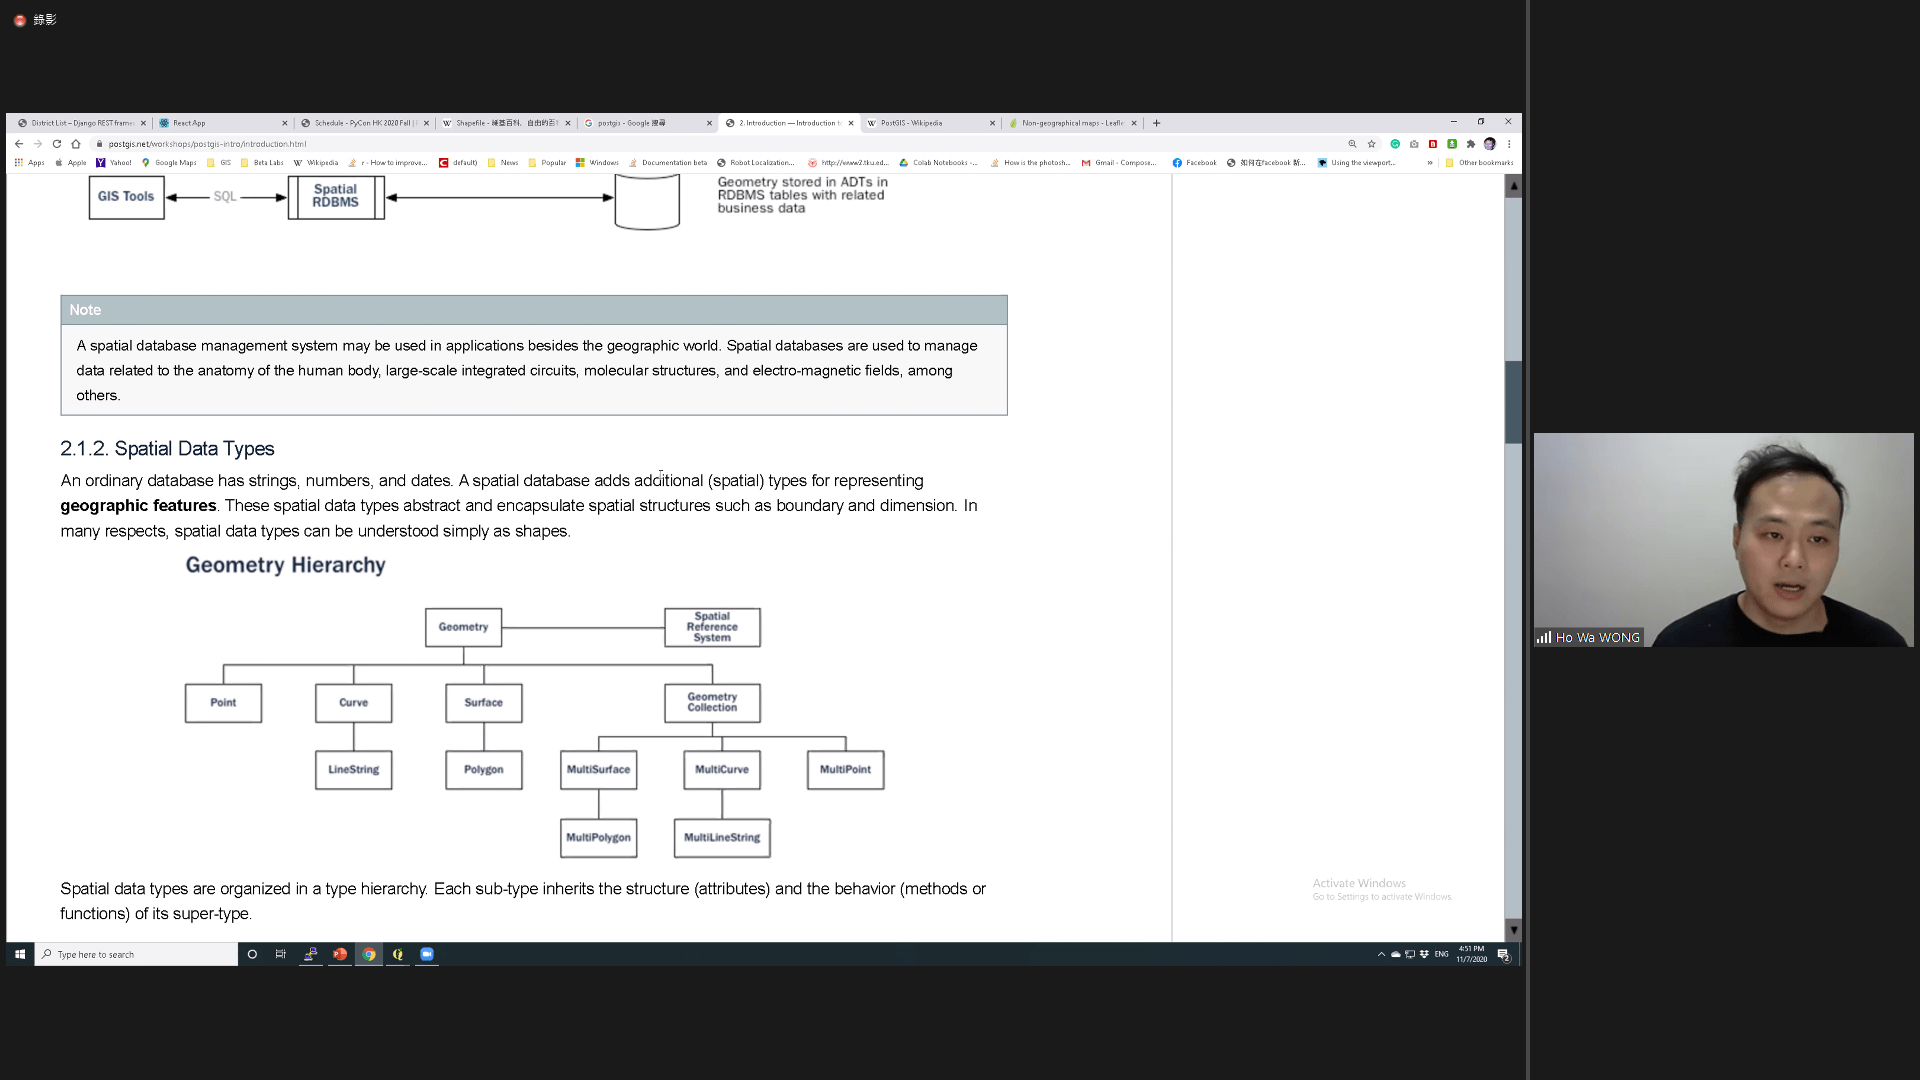Open the Popular bookmarks folder
1920x1080 pixels.
pos(547,162)
